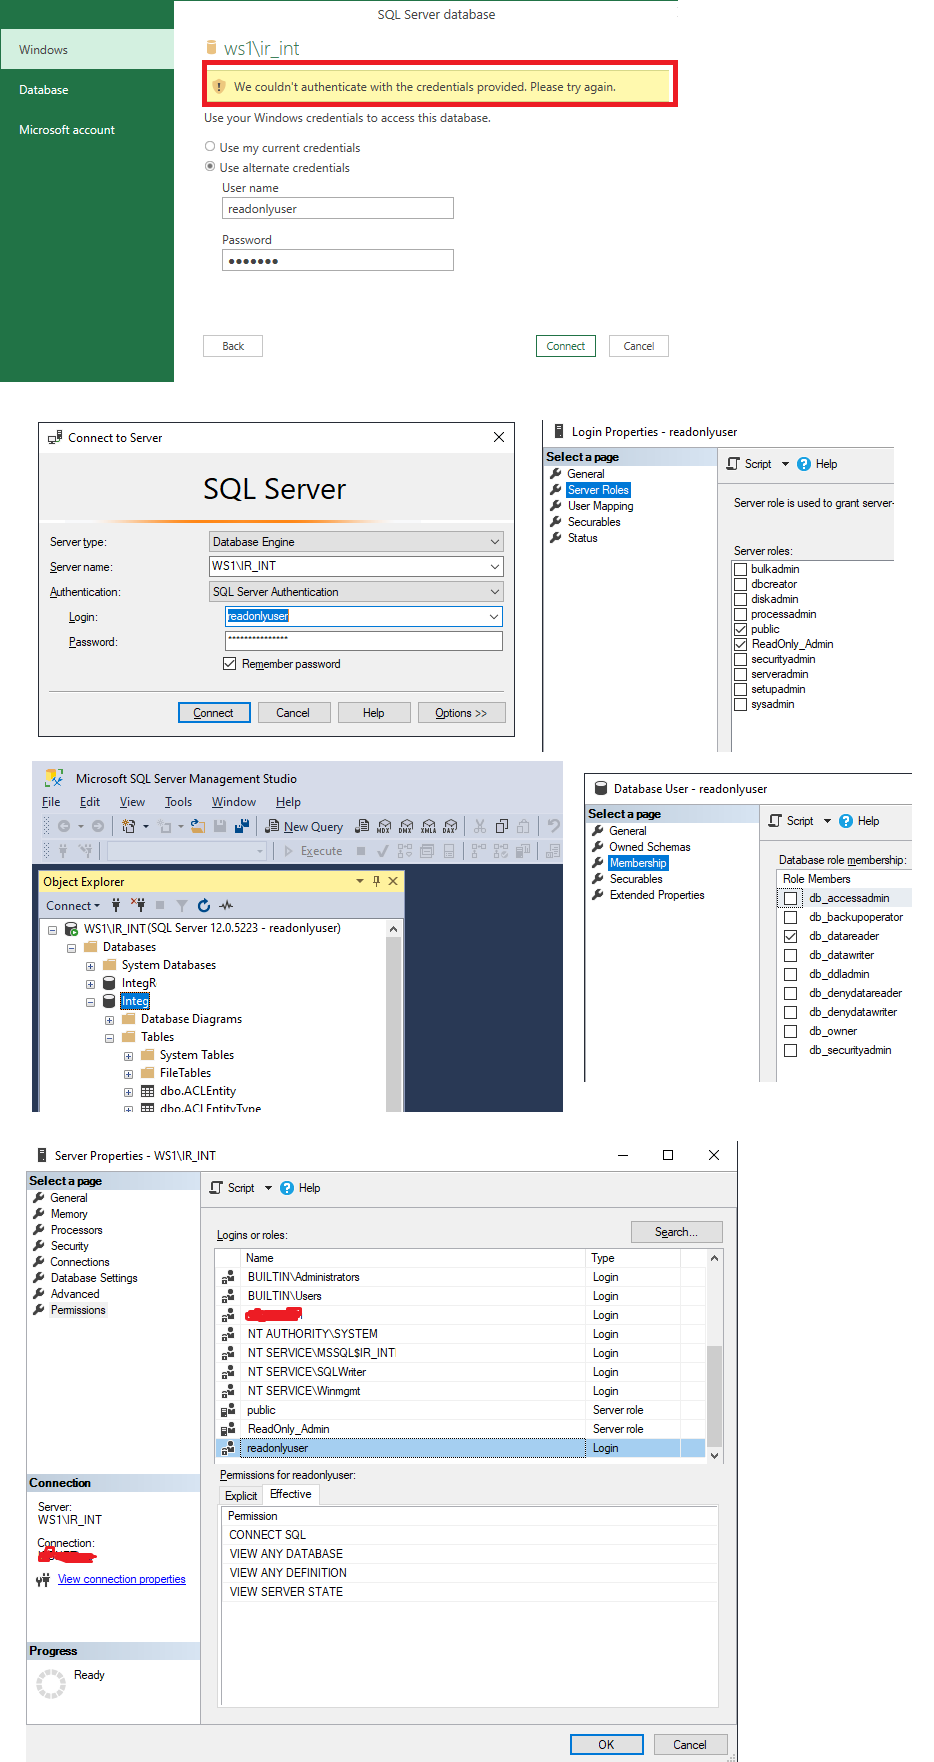Click Options >> in Connect to Server
Viewport: 934px width, 1762px height.
(461, 712)
